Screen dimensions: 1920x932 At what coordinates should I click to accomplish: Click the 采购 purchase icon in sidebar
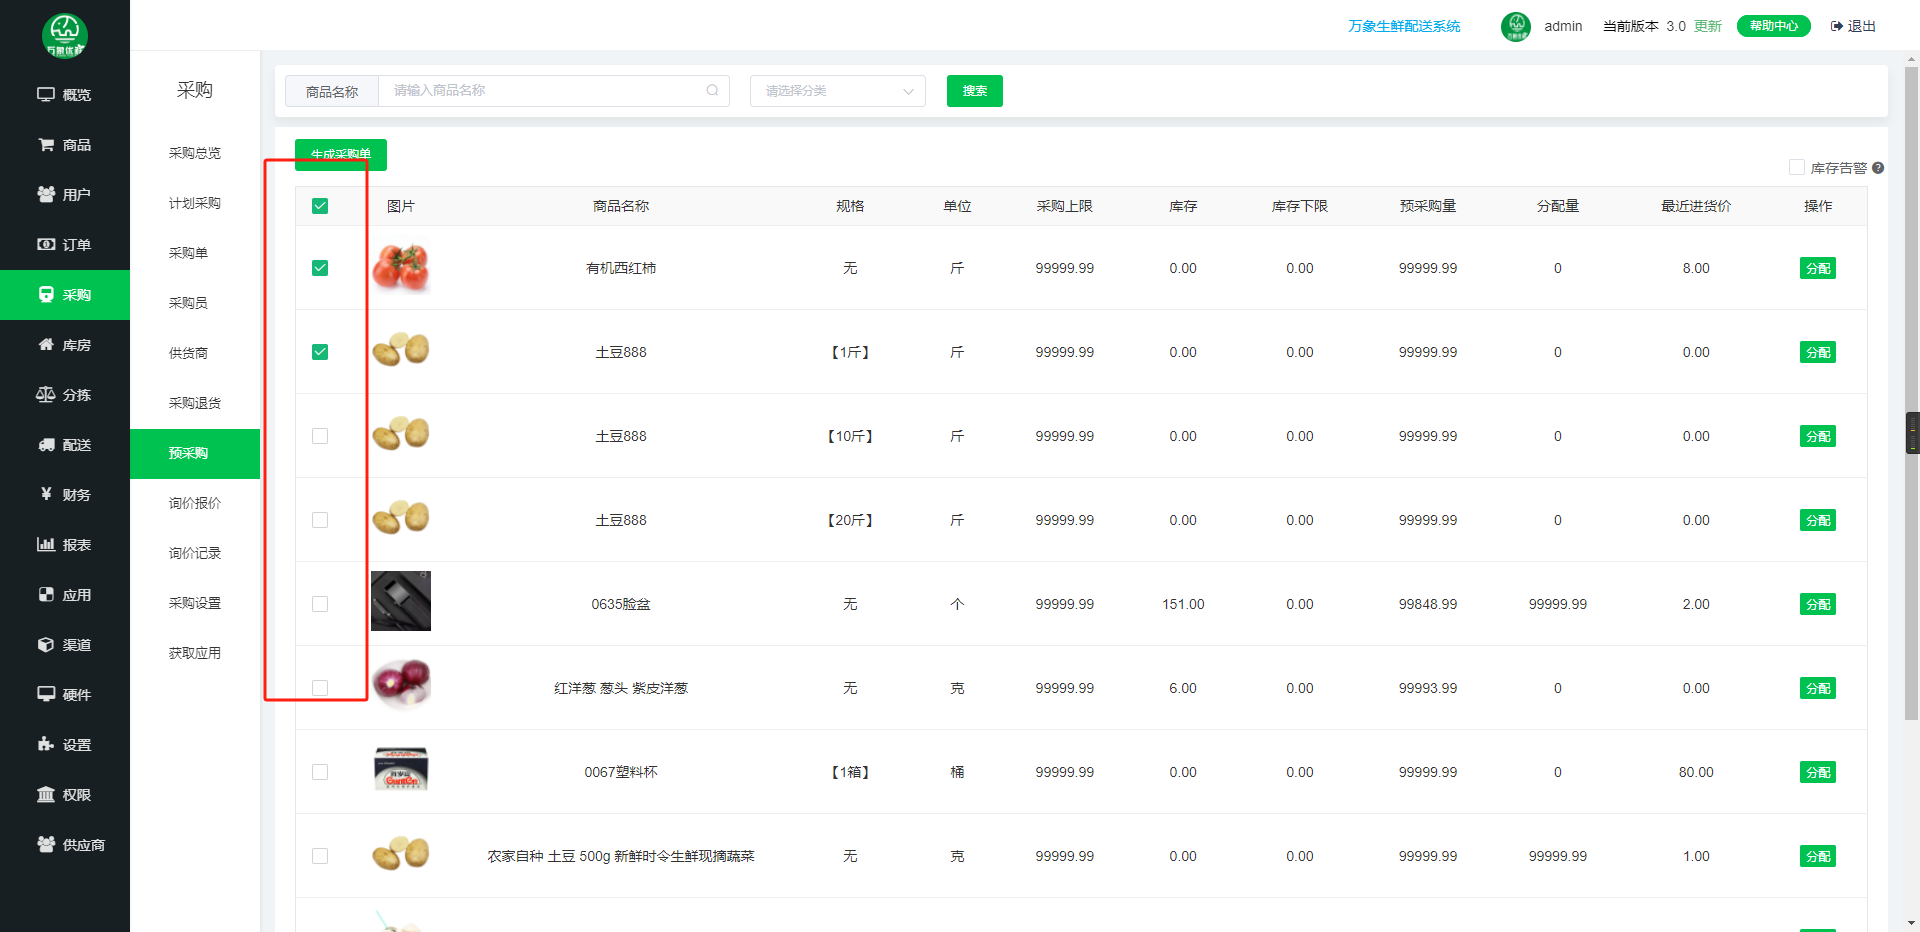46,294
